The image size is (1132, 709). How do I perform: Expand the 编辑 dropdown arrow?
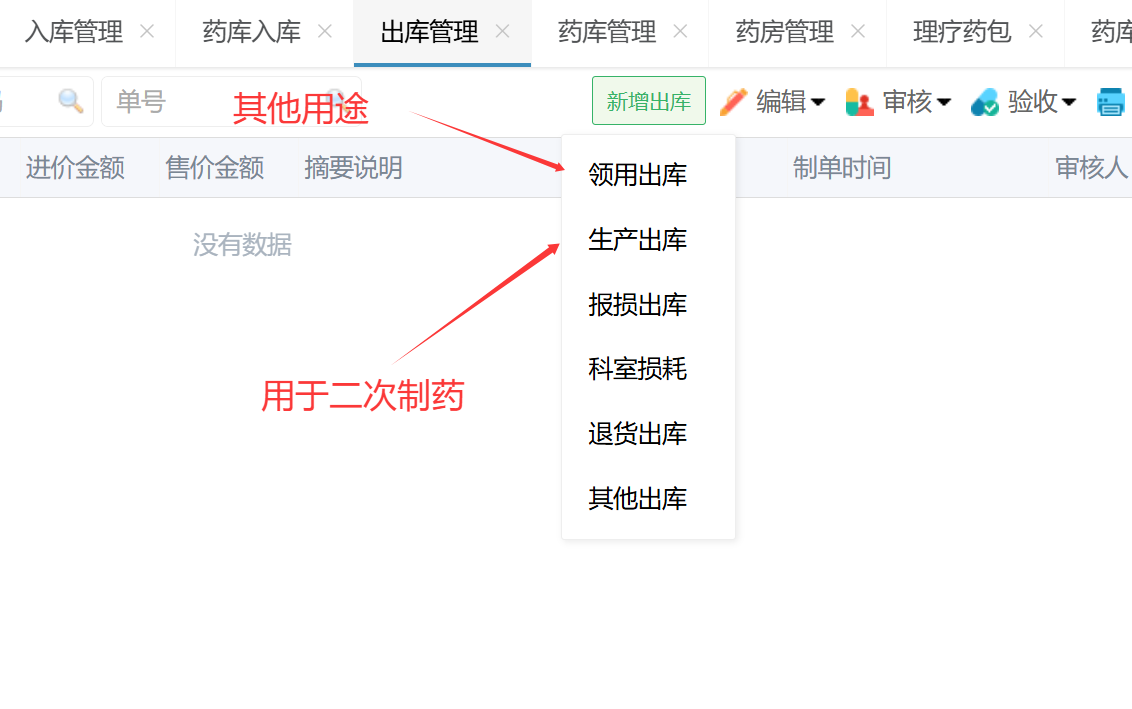point(818,102)
